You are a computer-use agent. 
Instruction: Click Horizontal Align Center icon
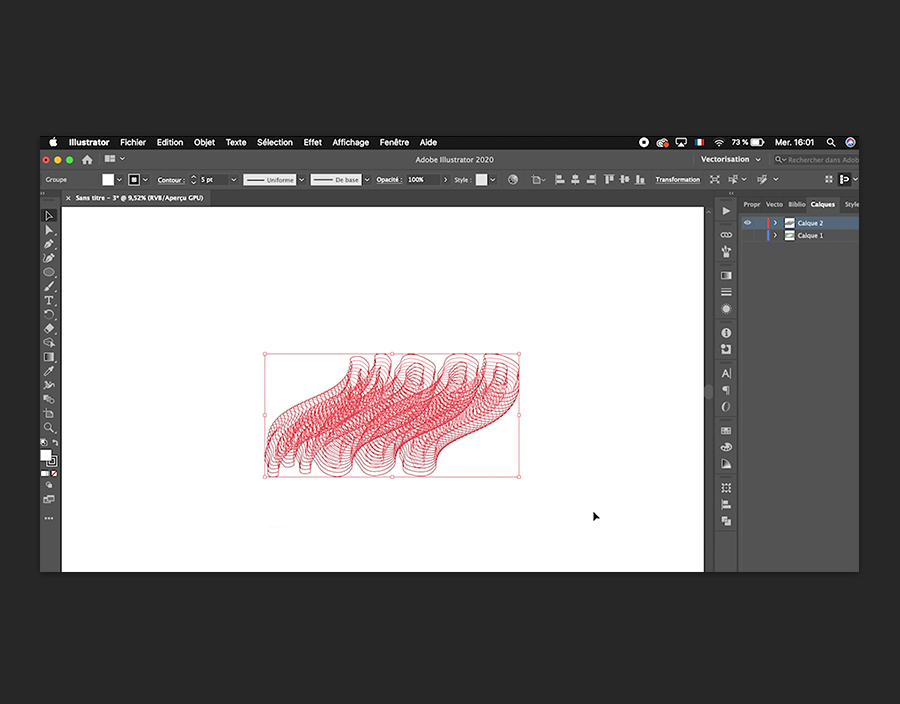pyautogui.click(x=575, y=180)
